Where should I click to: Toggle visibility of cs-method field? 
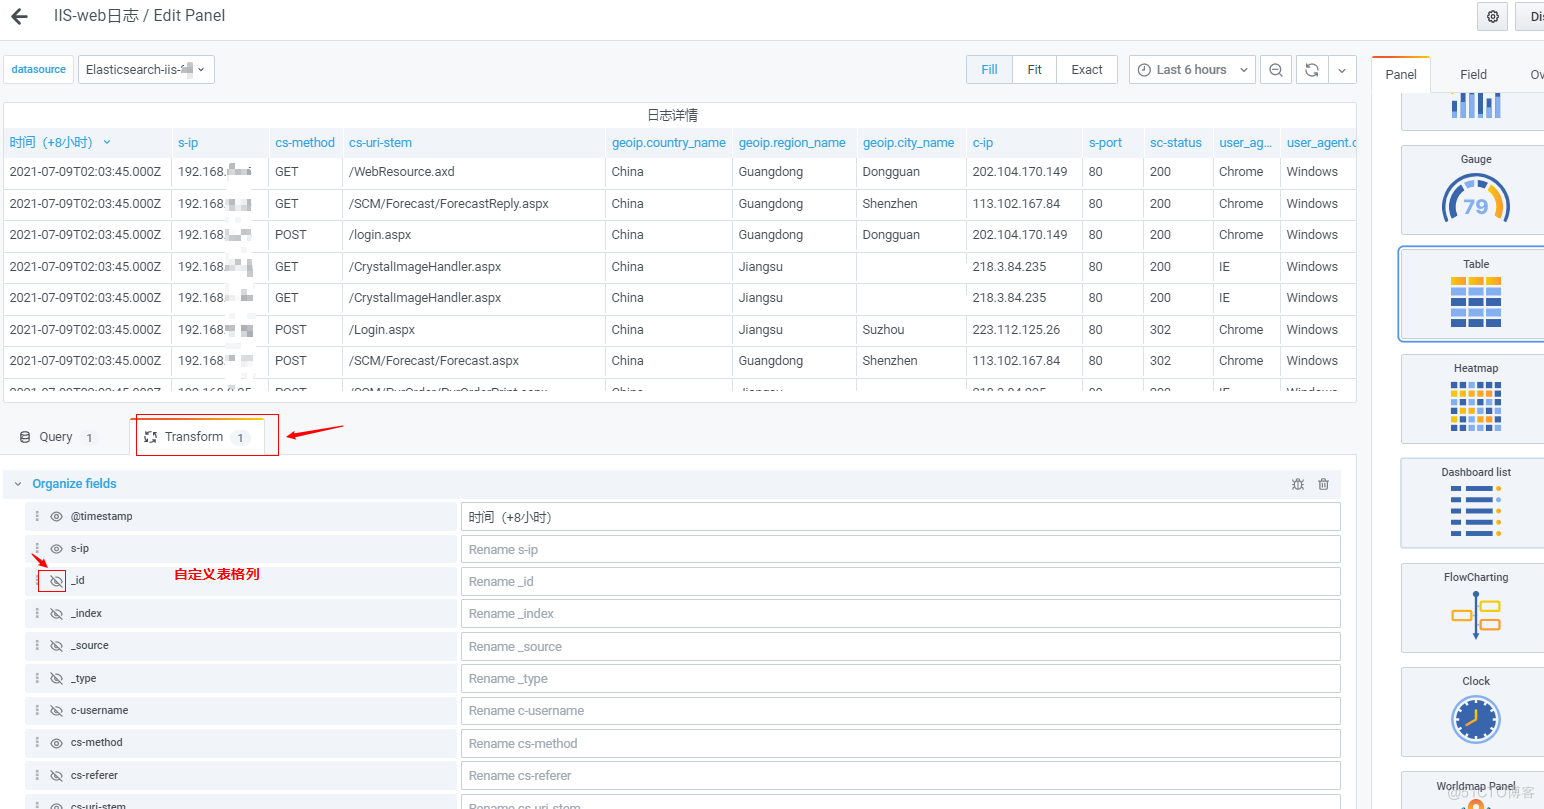point(57,743)
